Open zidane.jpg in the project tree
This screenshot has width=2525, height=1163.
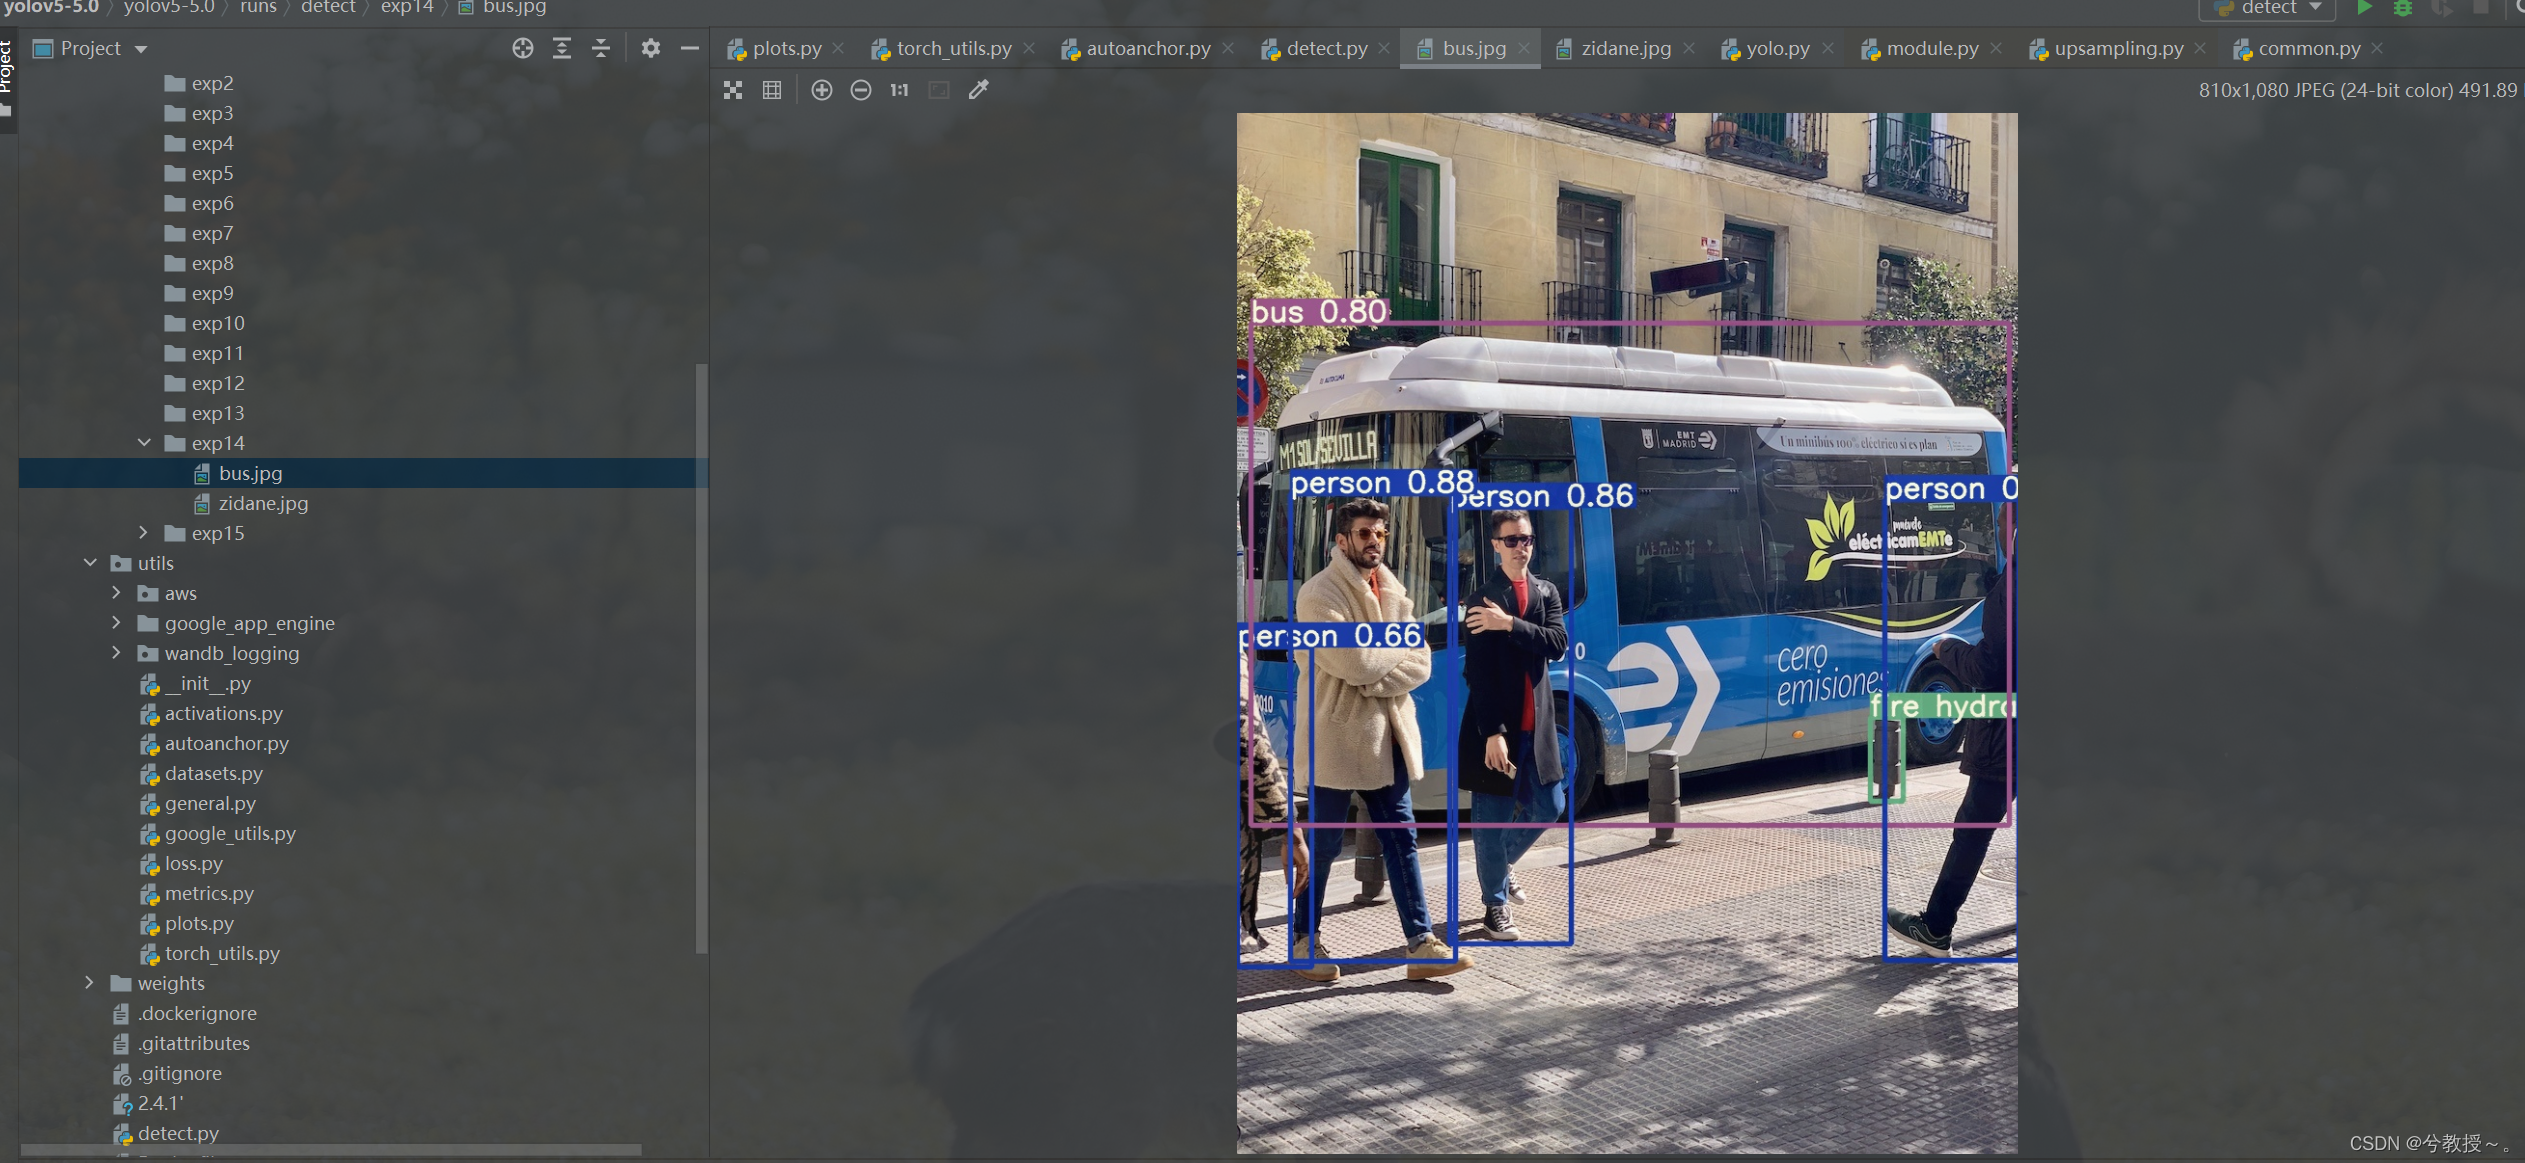click(263, 503)
